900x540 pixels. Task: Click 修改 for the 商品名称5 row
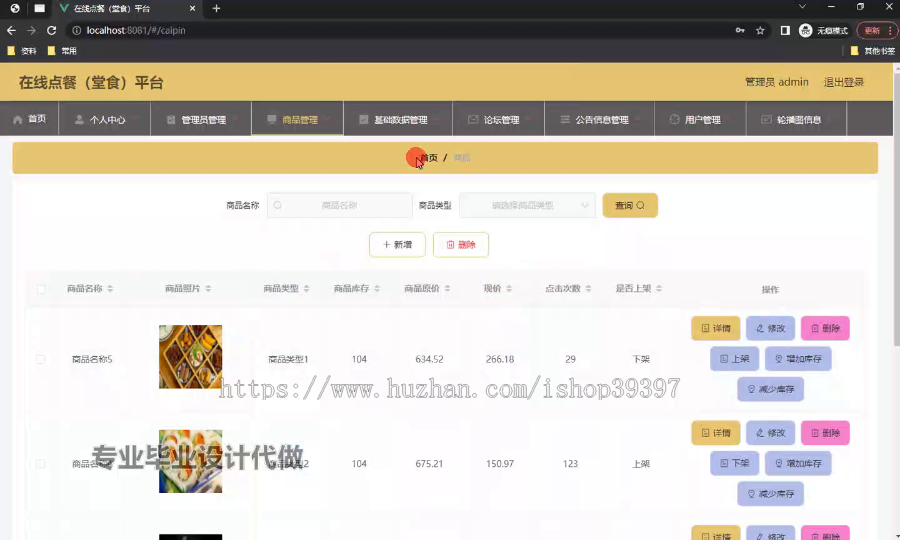(x=770, y=328)
